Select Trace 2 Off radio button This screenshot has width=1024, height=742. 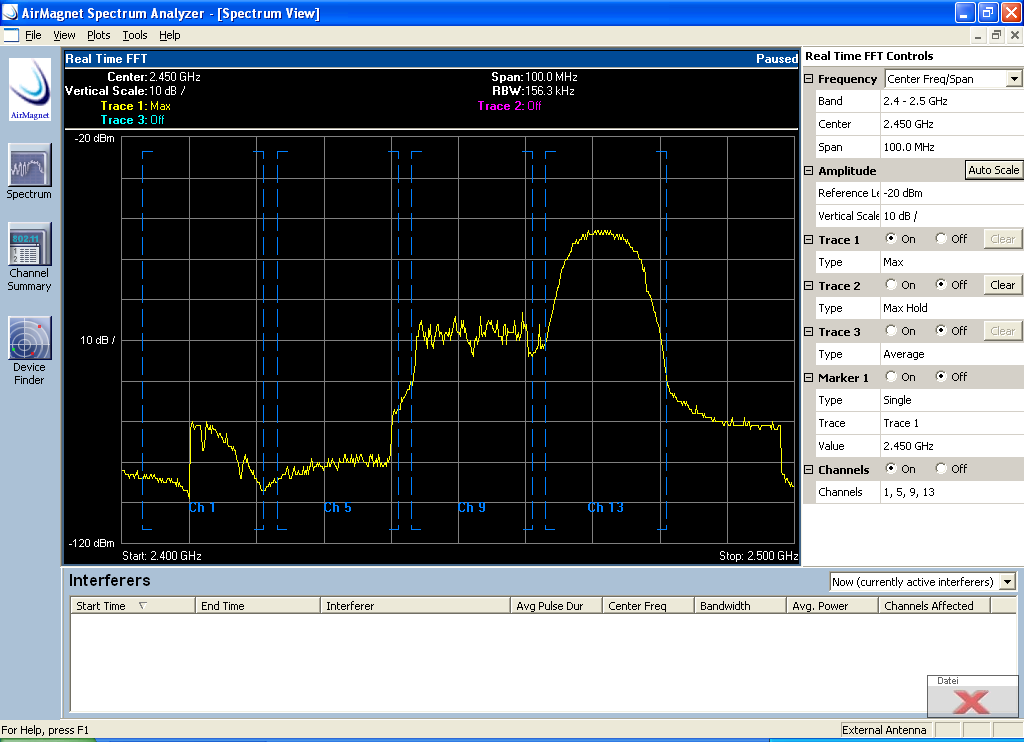click(x=941, y=285)
